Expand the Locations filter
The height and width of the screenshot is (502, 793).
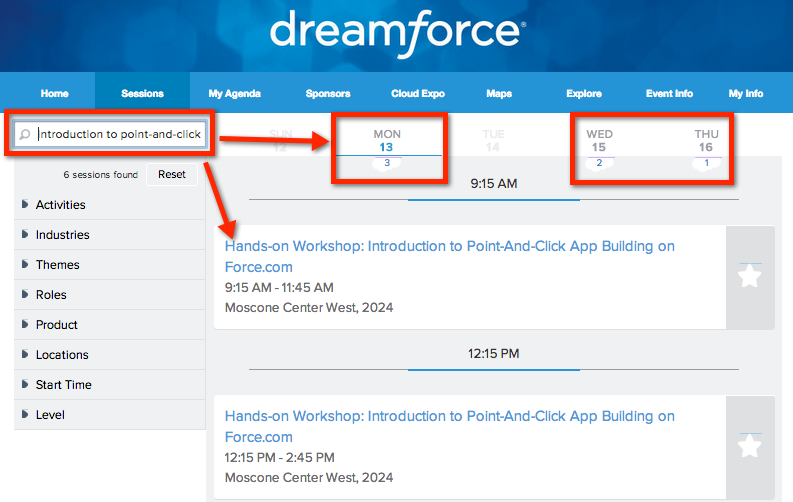point(110,354)
